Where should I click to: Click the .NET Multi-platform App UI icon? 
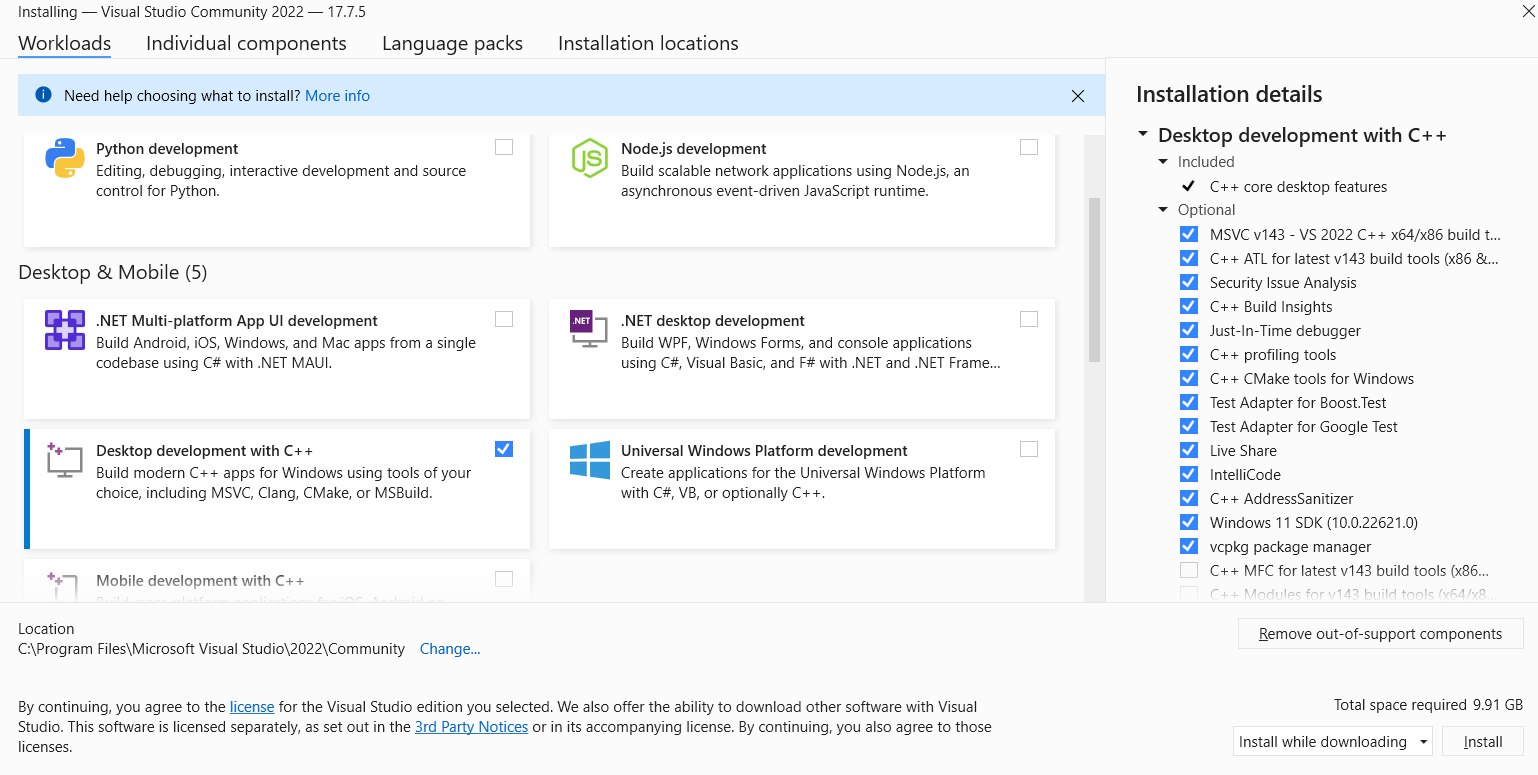point(65,330)
